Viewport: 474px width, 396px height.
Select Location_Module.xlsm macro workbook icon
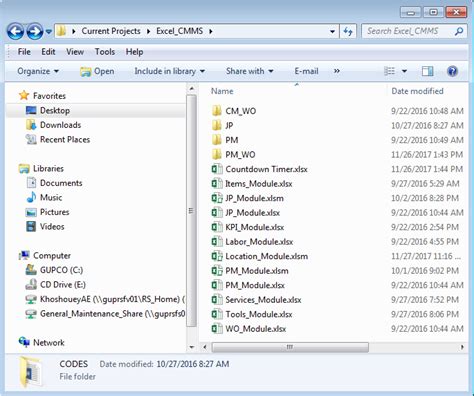coord(217,256)
